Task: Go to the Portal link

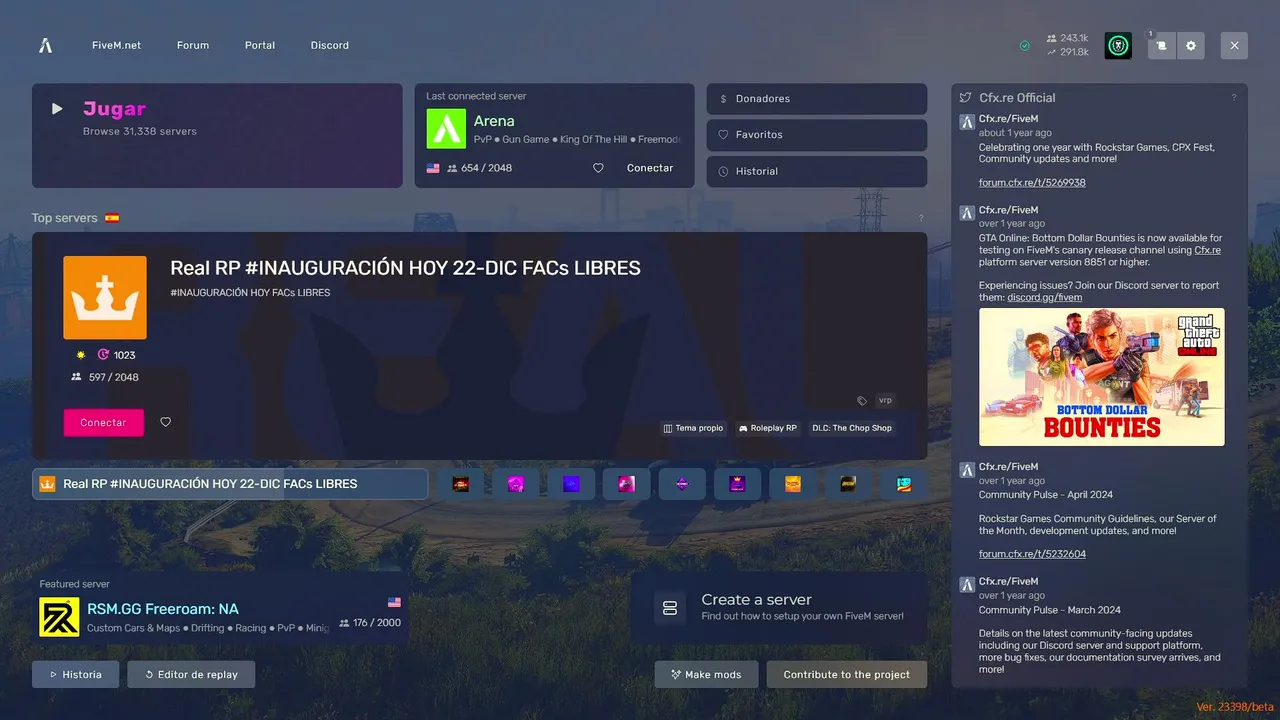Action: coord(260,45)
